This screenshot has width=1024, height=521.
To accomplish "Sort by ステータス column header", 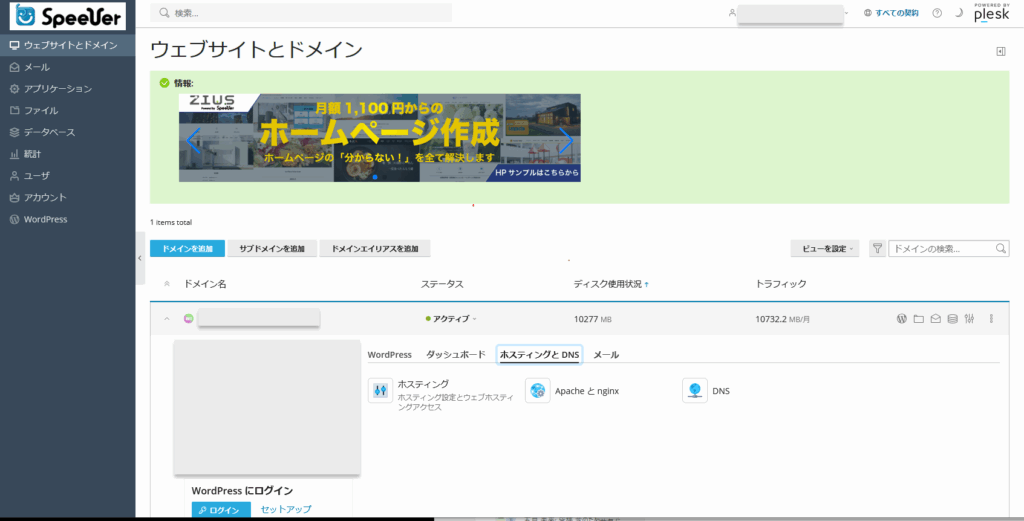I will coord(442,284).
